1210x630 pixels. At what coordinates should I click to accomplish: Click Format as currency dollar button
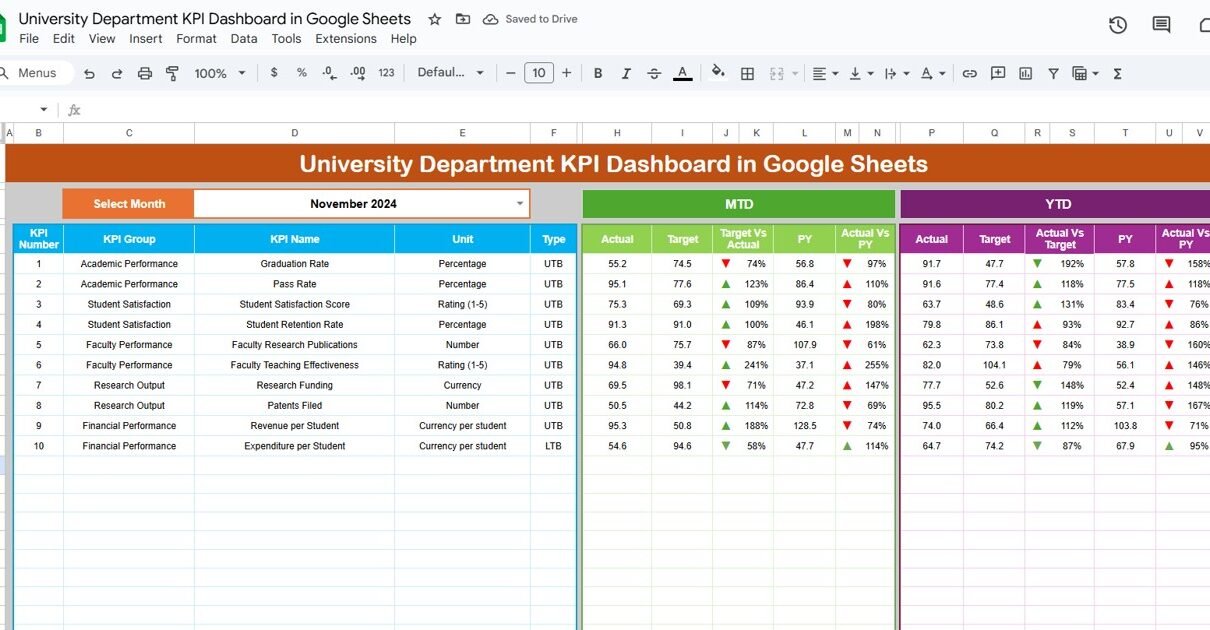tap(274, 73)
